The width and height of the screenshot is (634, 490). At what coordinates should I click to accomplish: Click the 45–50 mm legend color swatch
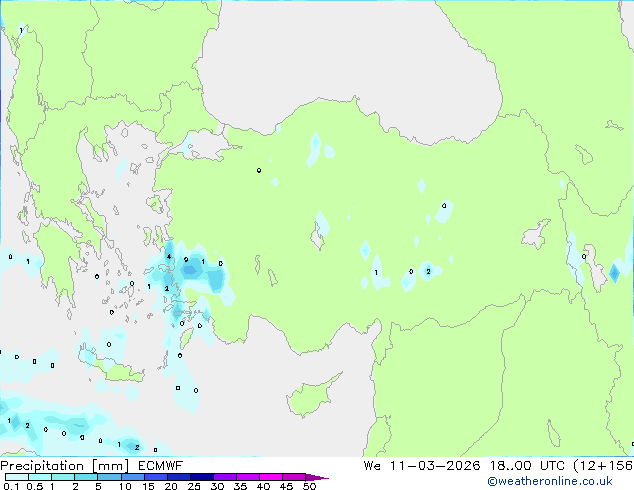[294, 477]
